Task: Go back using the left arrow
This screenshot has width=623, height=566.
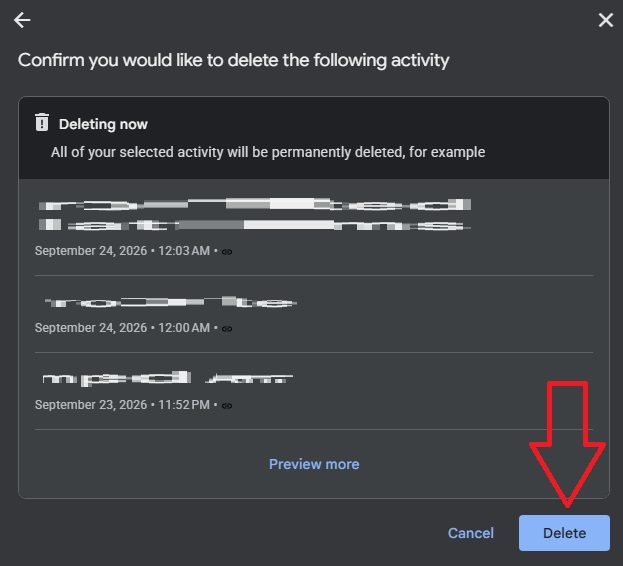Action: click(22, 20)
